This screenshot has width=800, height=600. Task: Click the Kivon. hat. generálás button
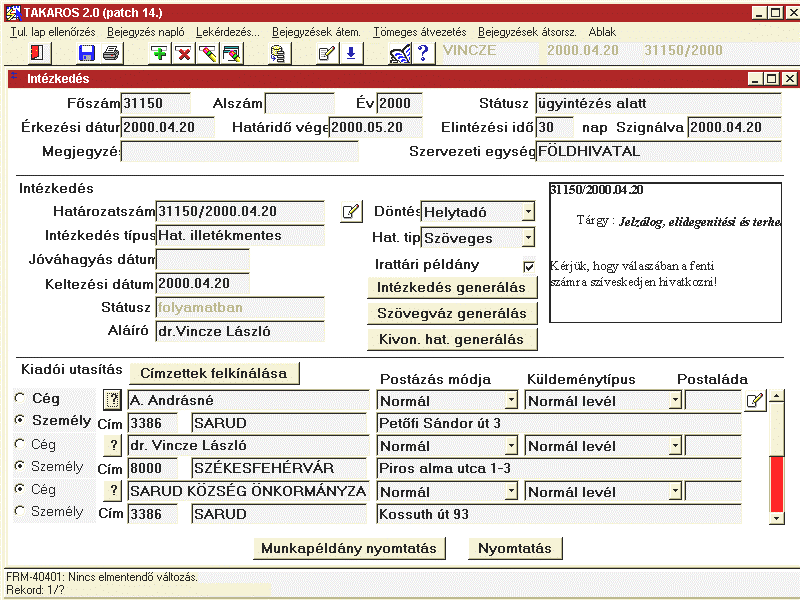coord(452,340)
